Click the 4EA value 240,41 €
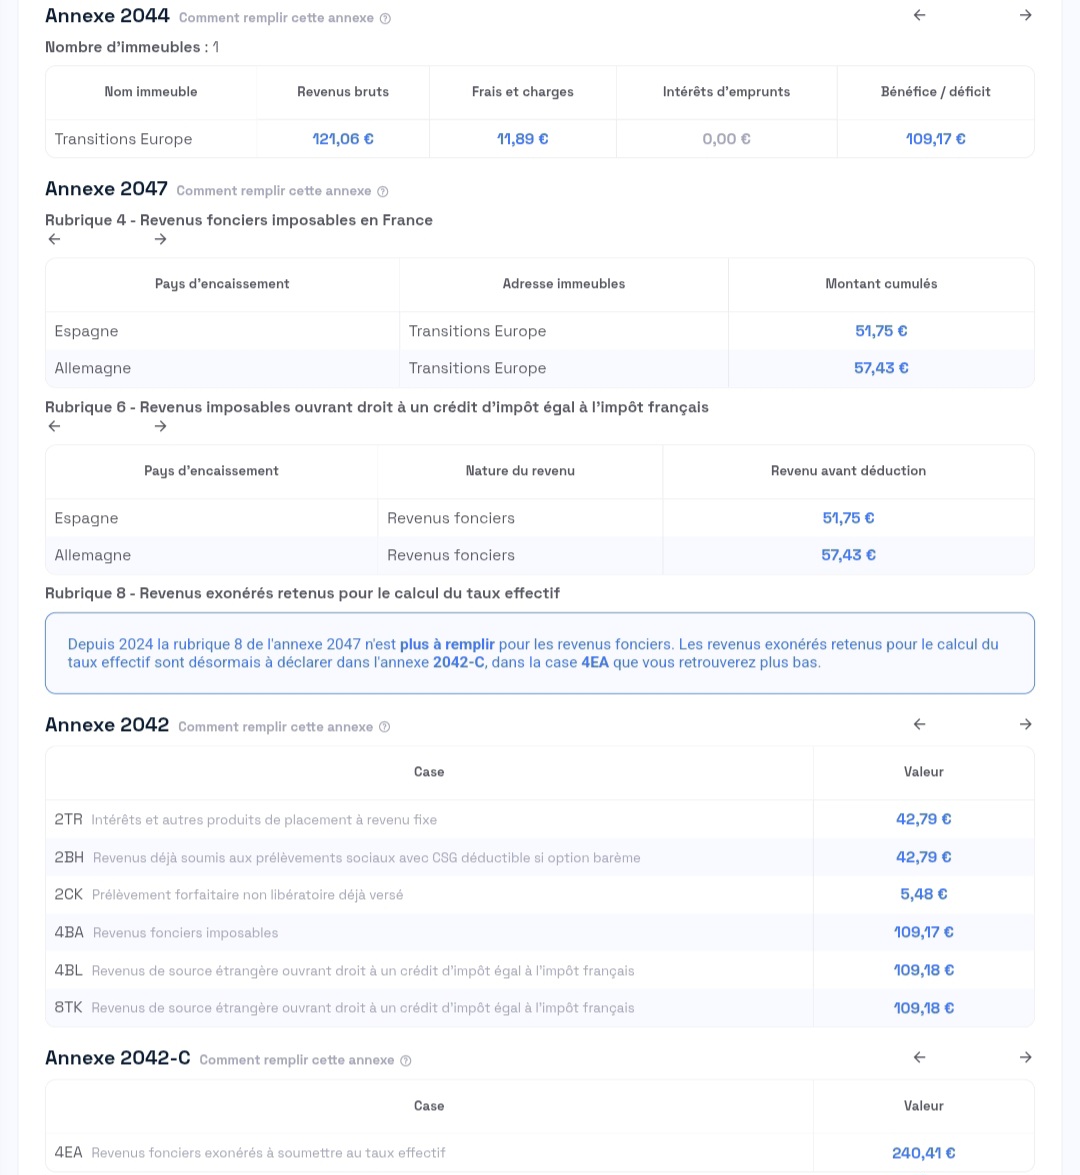 pos(923,1153)
